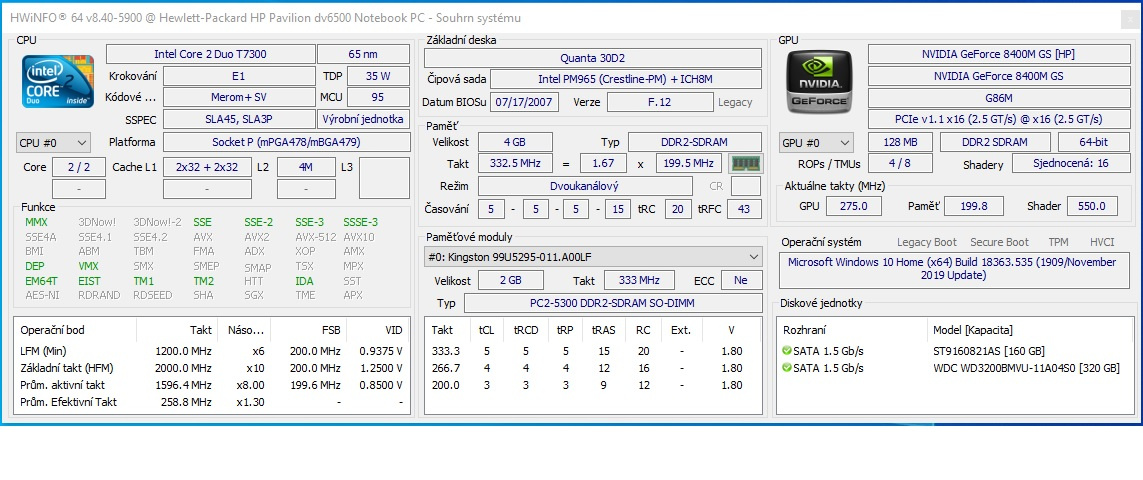The height and width of the screenshot is (480, 1143).
Task: Click the ECC value Ne field
Action: tap(741, 280)
